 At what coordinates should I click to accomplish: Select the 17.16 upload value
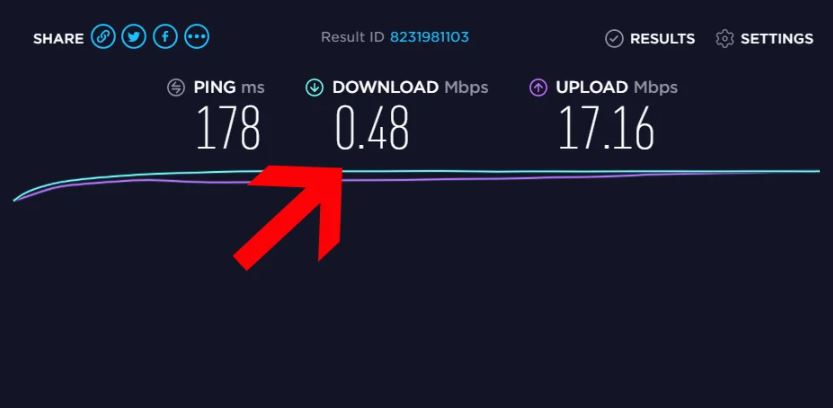606,128
